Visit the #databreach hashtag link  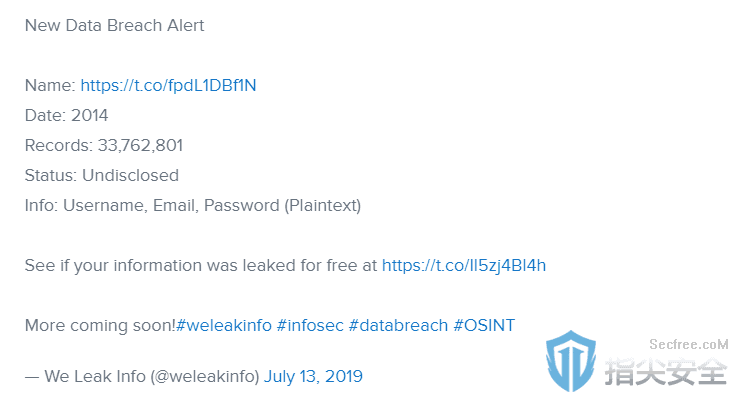coord(398,325)
